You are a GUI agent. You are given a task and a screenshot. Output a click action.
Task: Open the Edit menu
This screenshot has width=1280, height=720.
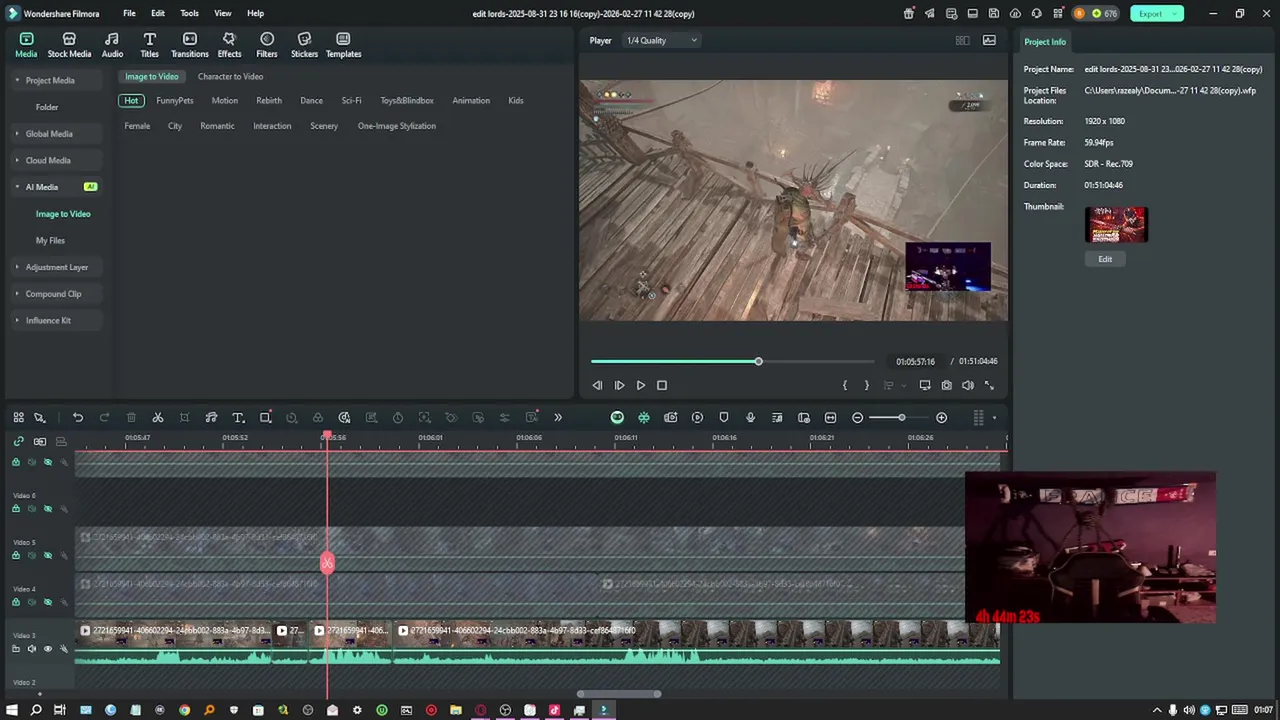tap(158, 14)
